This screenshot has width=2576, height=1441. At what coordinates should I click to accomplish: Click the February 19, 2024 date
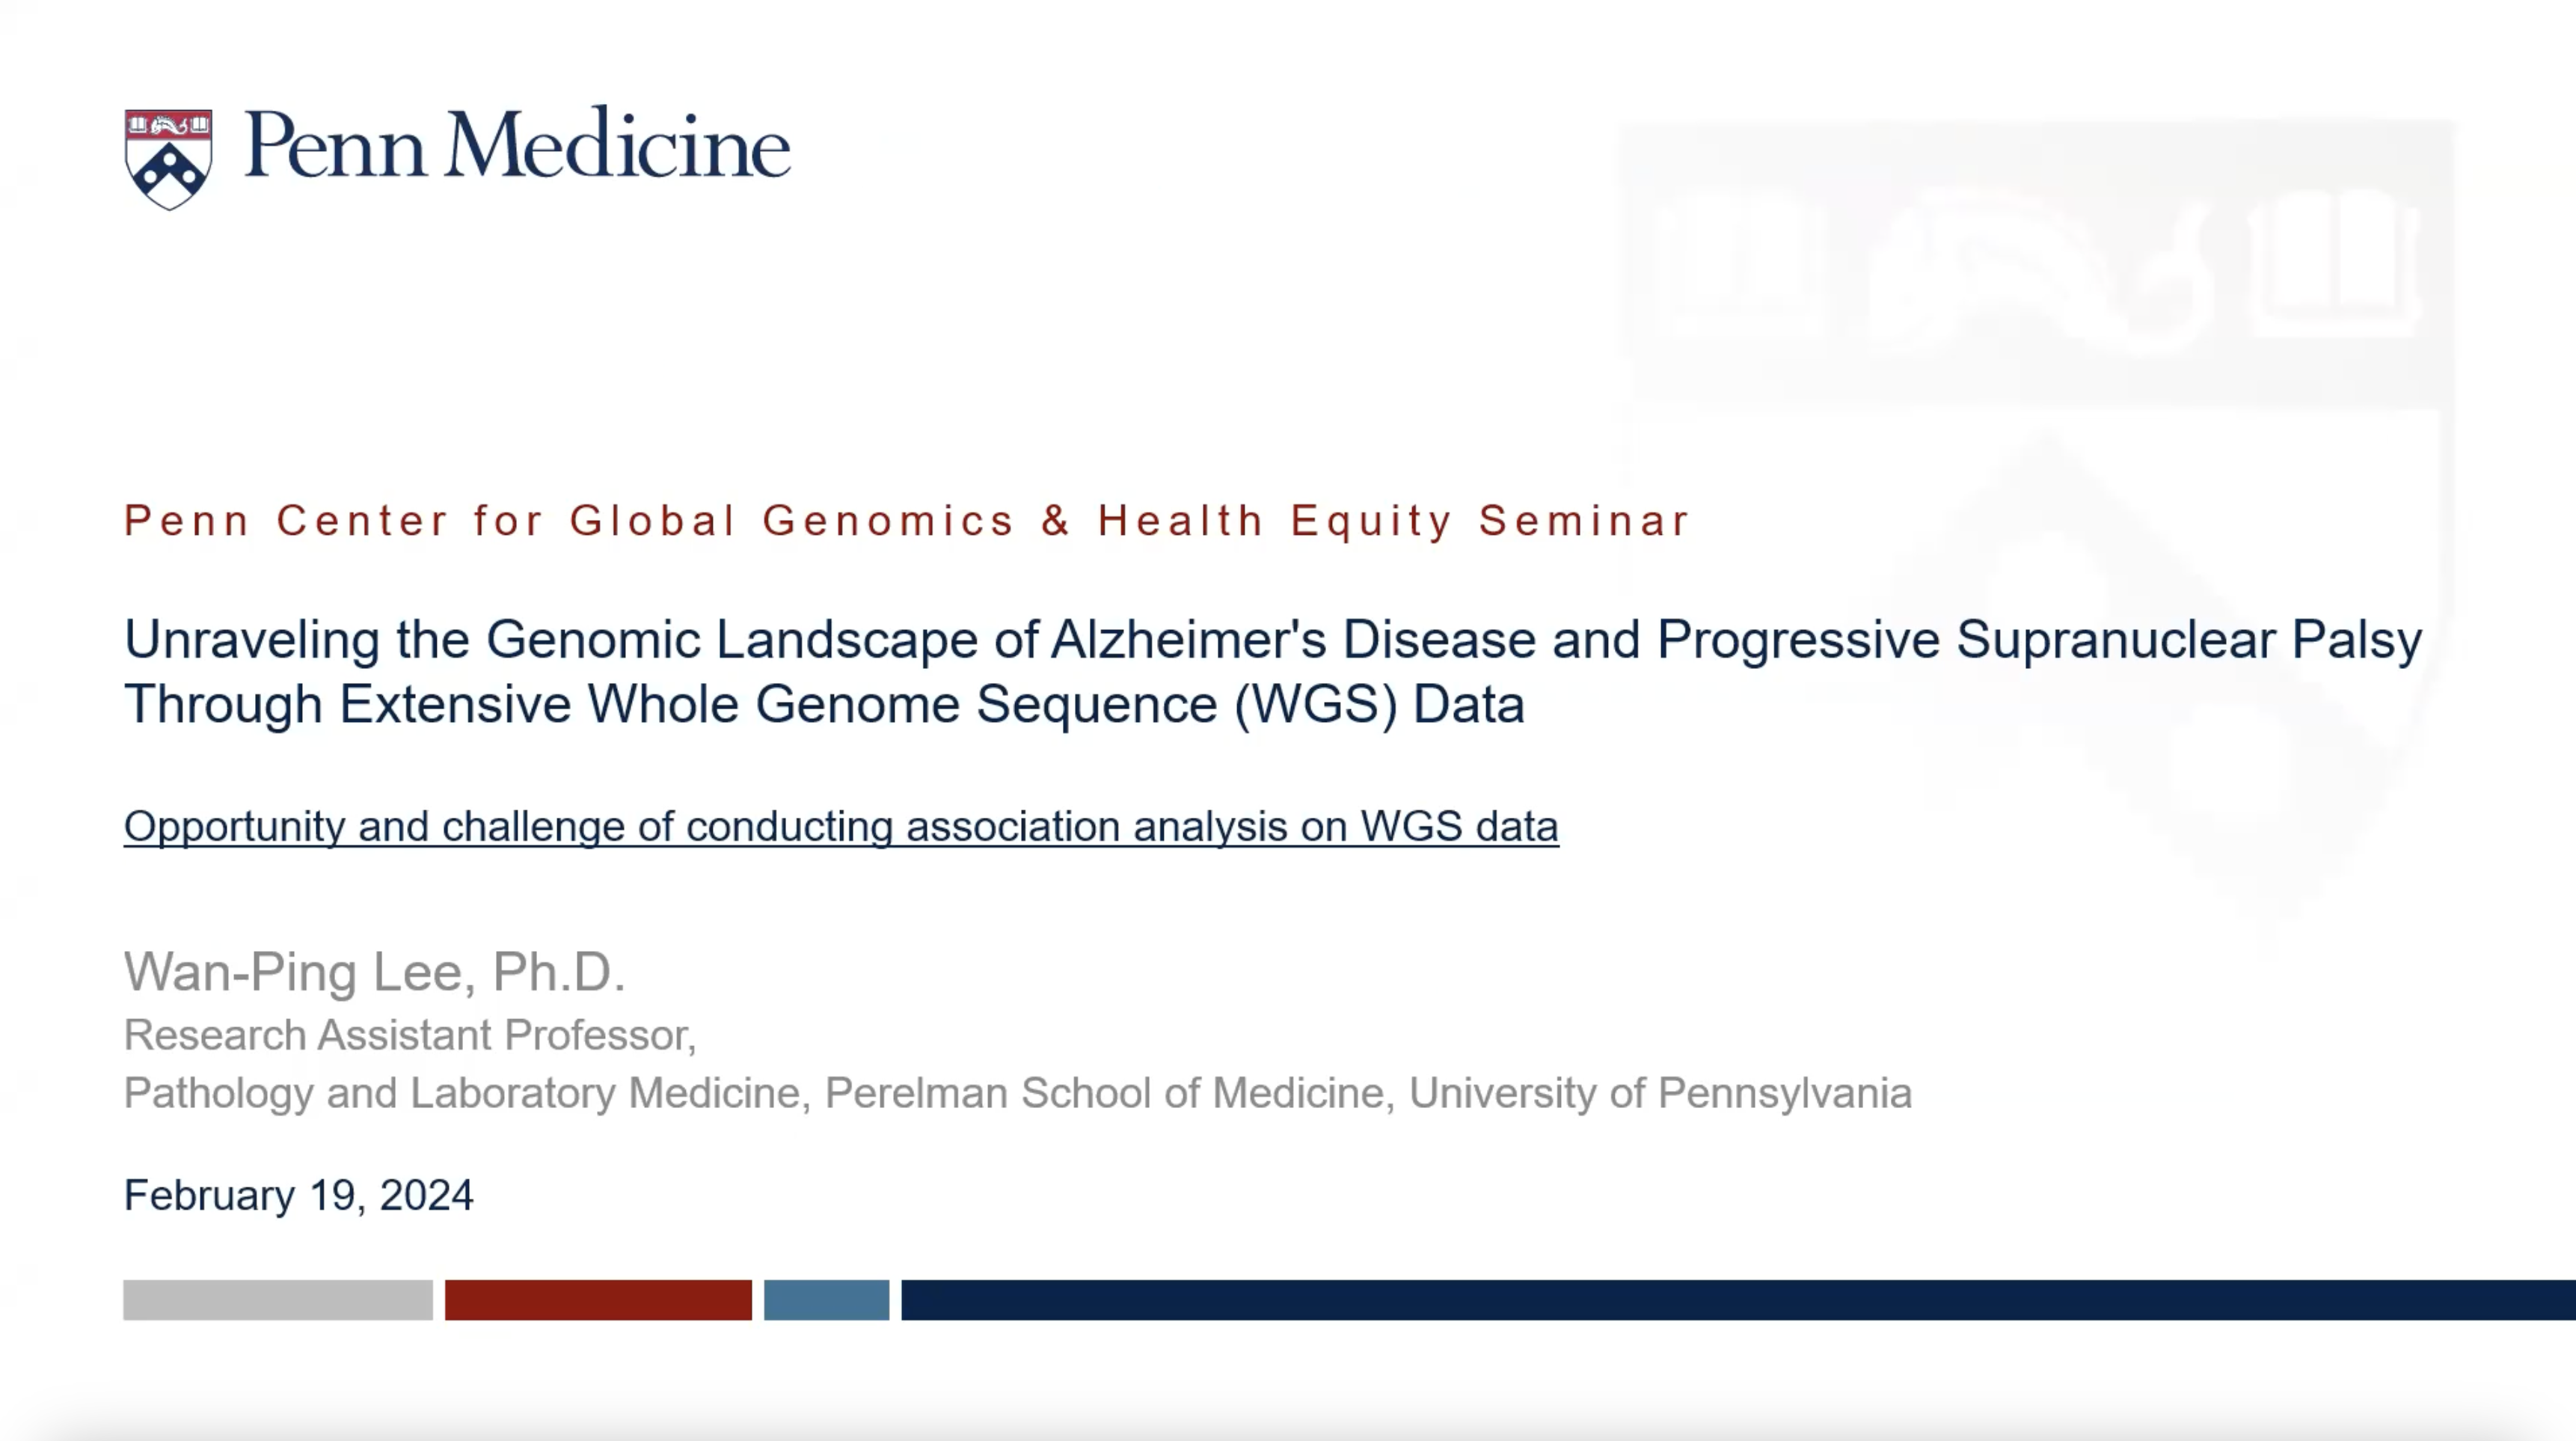pos(299,1196)
